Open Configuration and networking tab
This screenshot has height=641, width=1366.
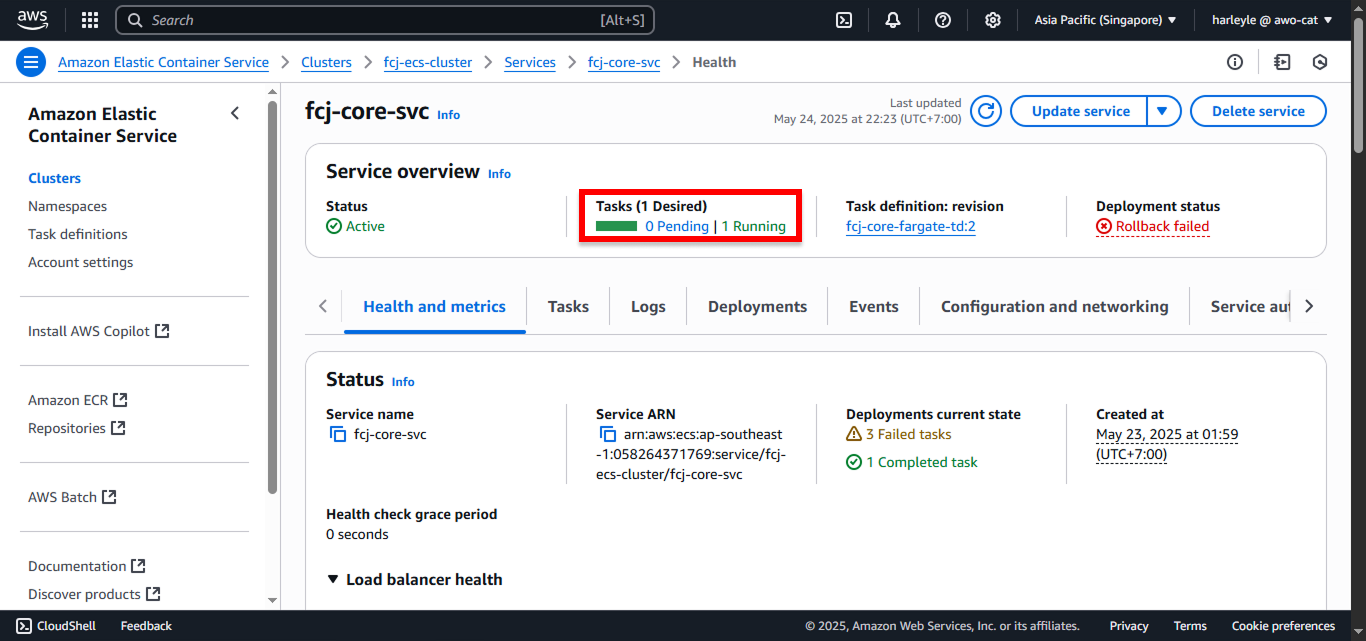pyautogui.click(x=1055, y=307)
